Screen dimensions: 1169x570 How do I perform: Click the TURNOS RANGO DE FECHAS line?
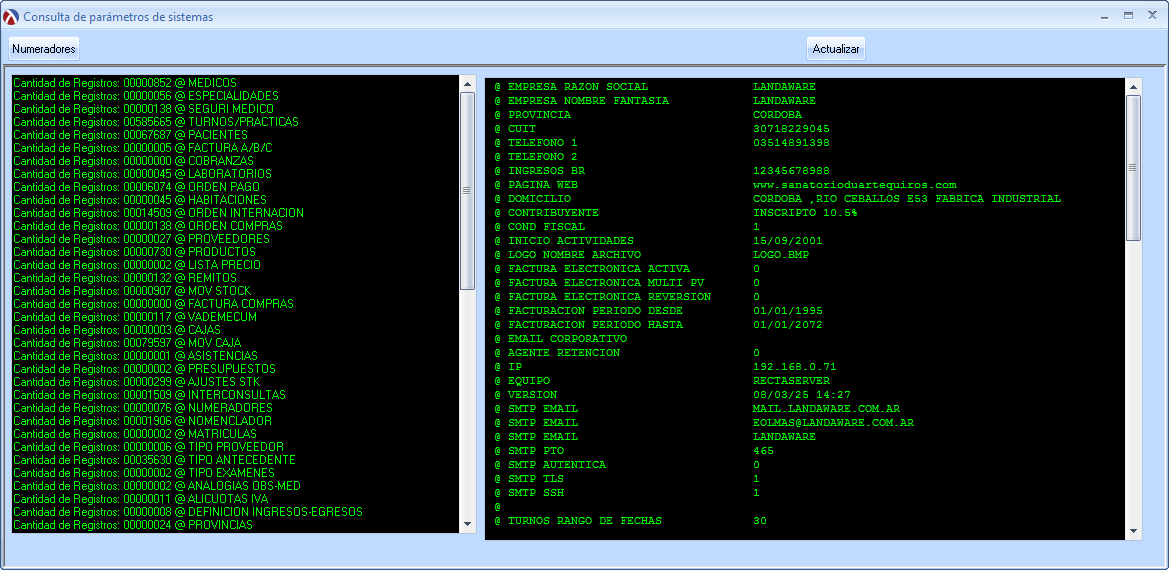pyautogui.click(x=630, y=521)
